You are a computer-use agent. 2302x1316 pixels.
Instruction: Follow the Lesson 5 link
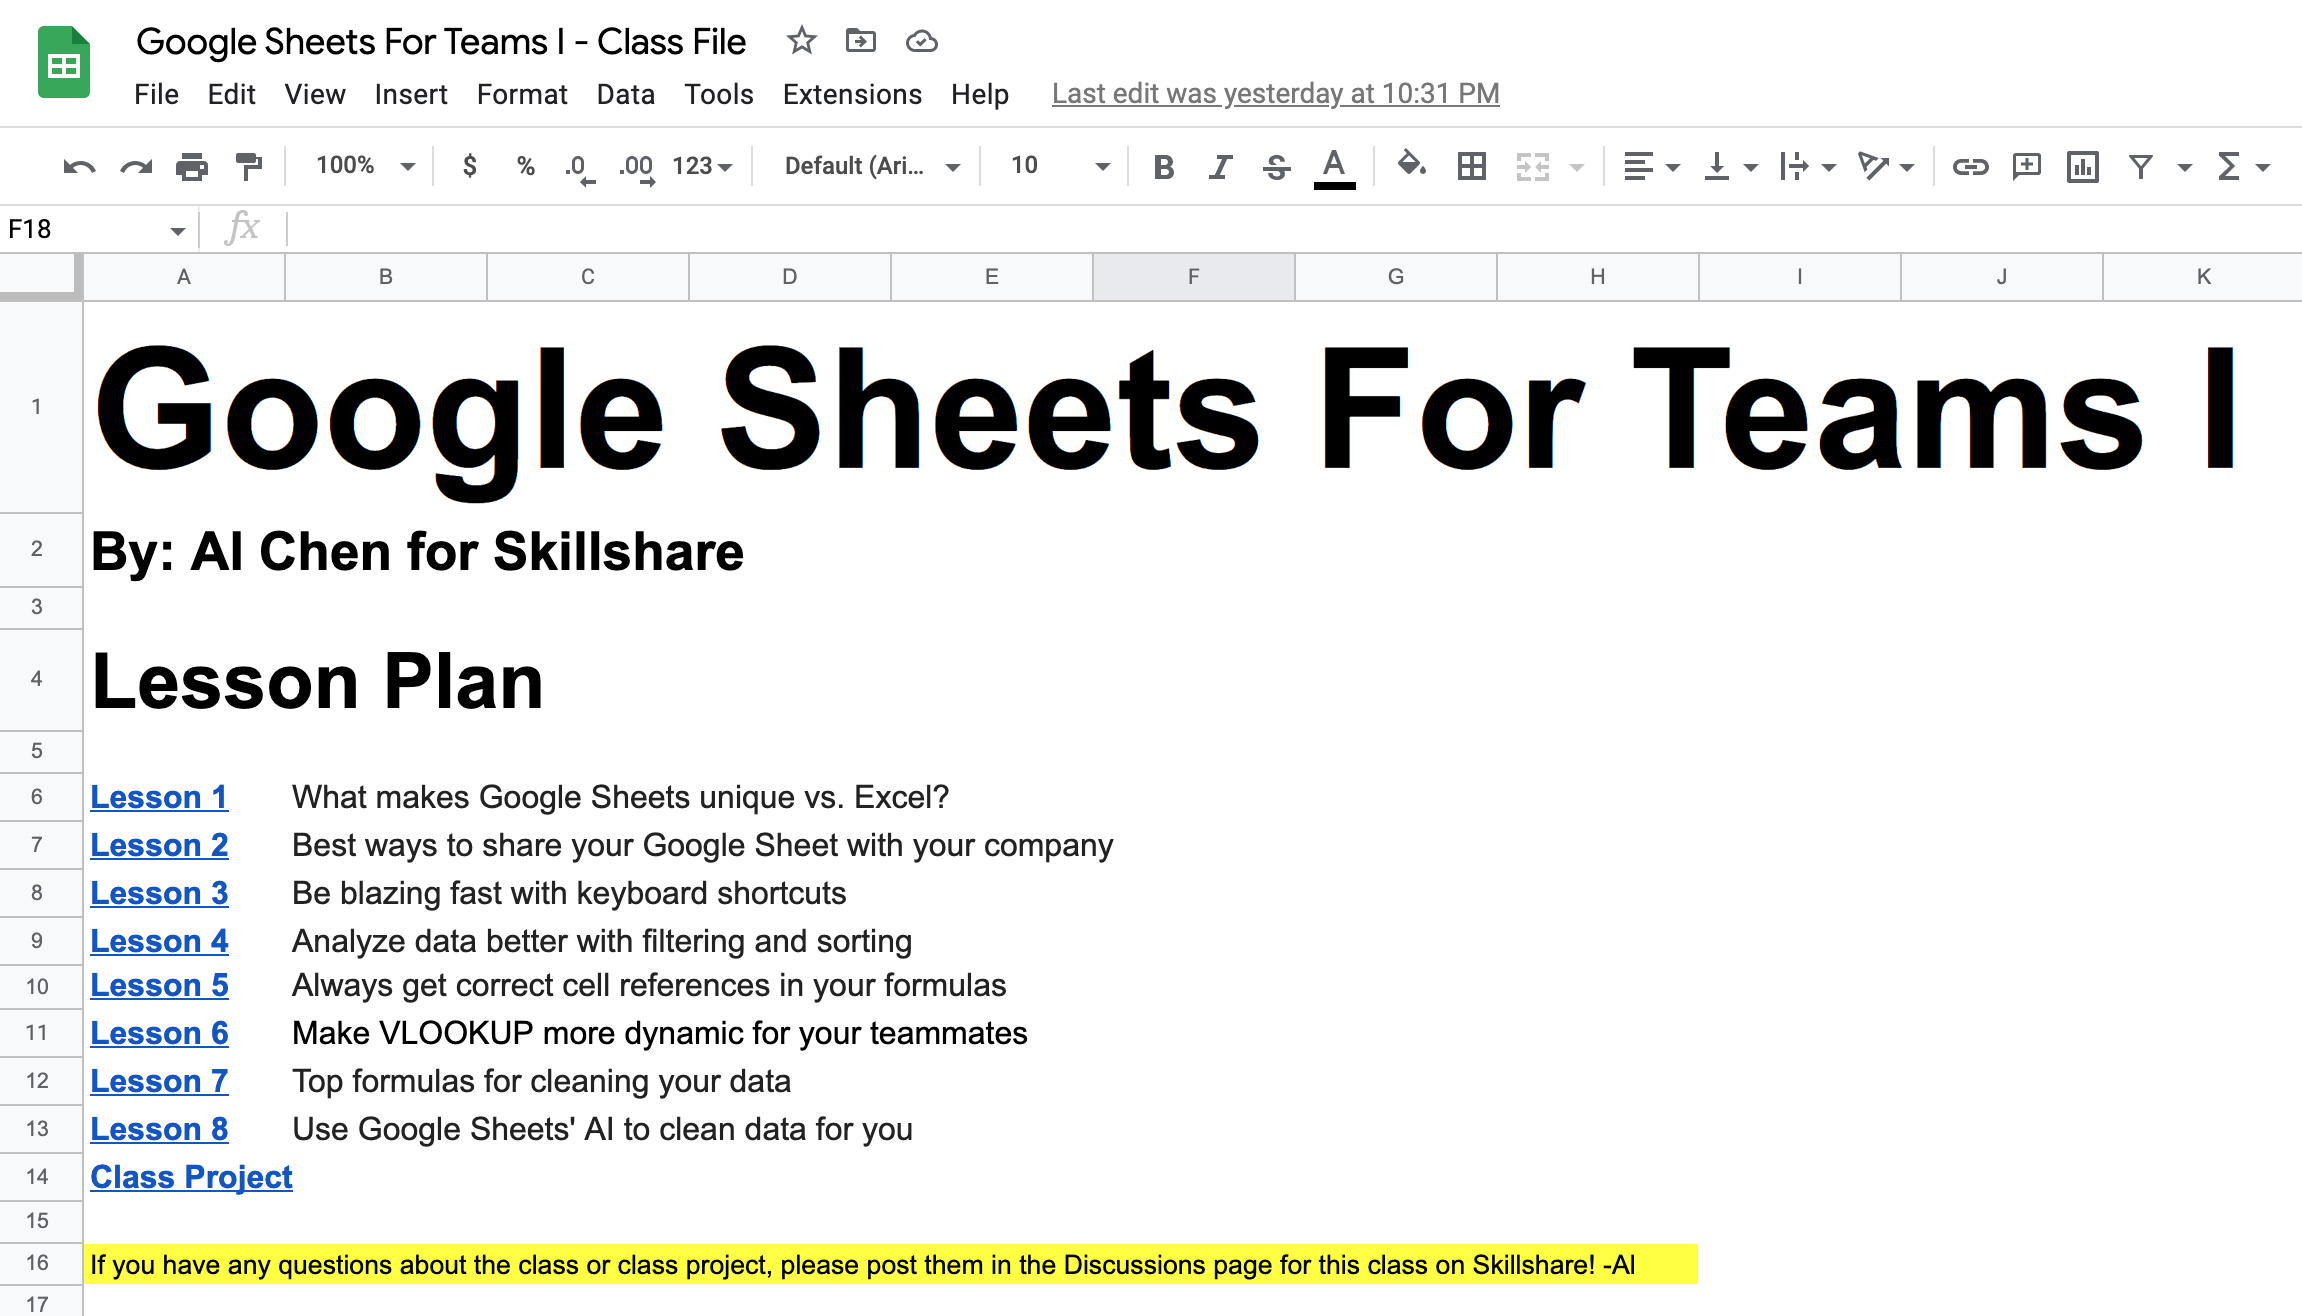coord(159,985)
